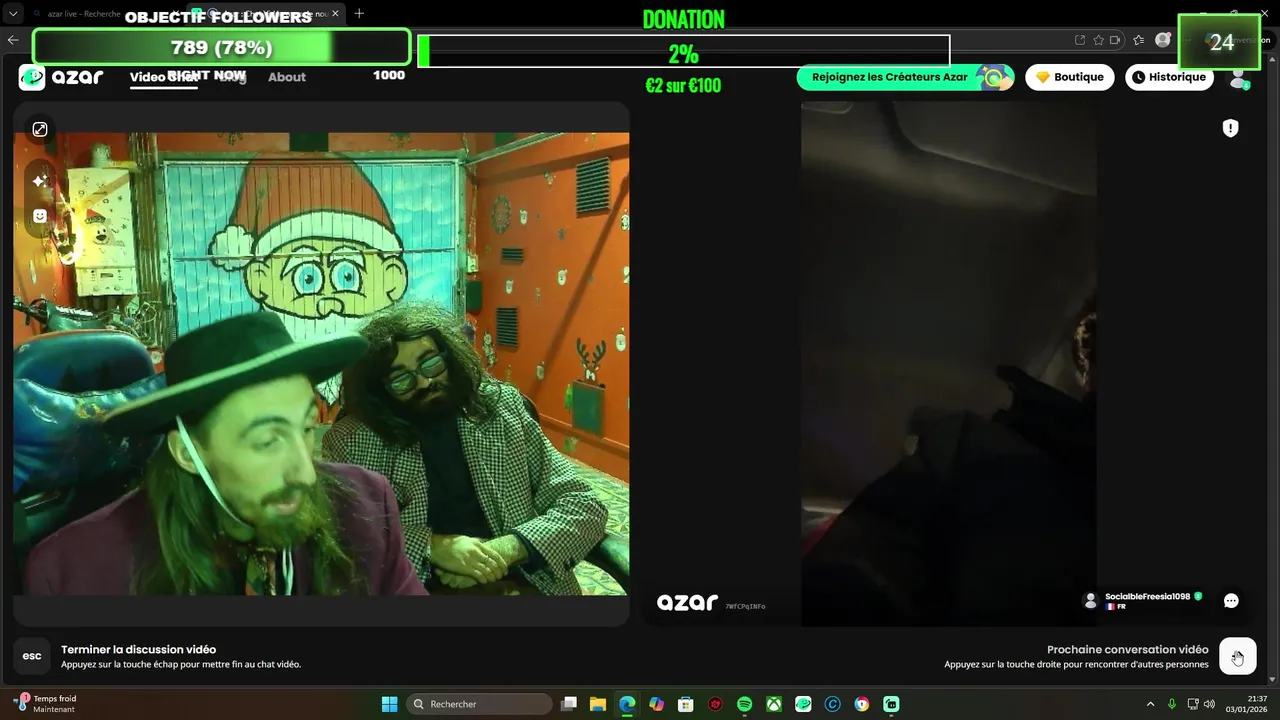The width and height of the screenshot is (1280, 720).
Task: Open Temps froid weather widget
Action: [x=47, y=704]
